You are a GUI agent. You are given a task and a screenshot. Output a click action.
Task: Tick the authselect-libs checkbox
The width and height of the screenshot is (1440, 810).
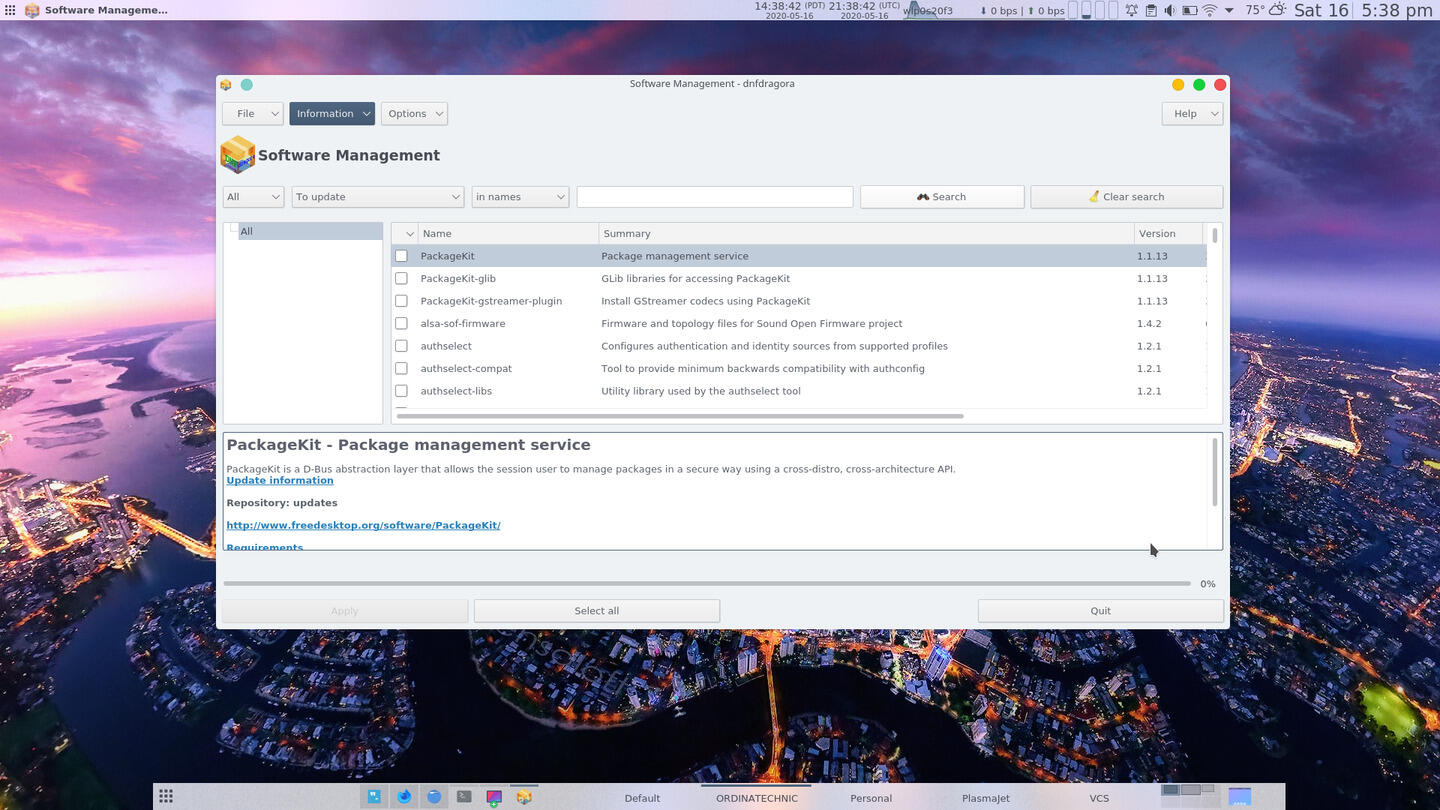coord(401,391)
